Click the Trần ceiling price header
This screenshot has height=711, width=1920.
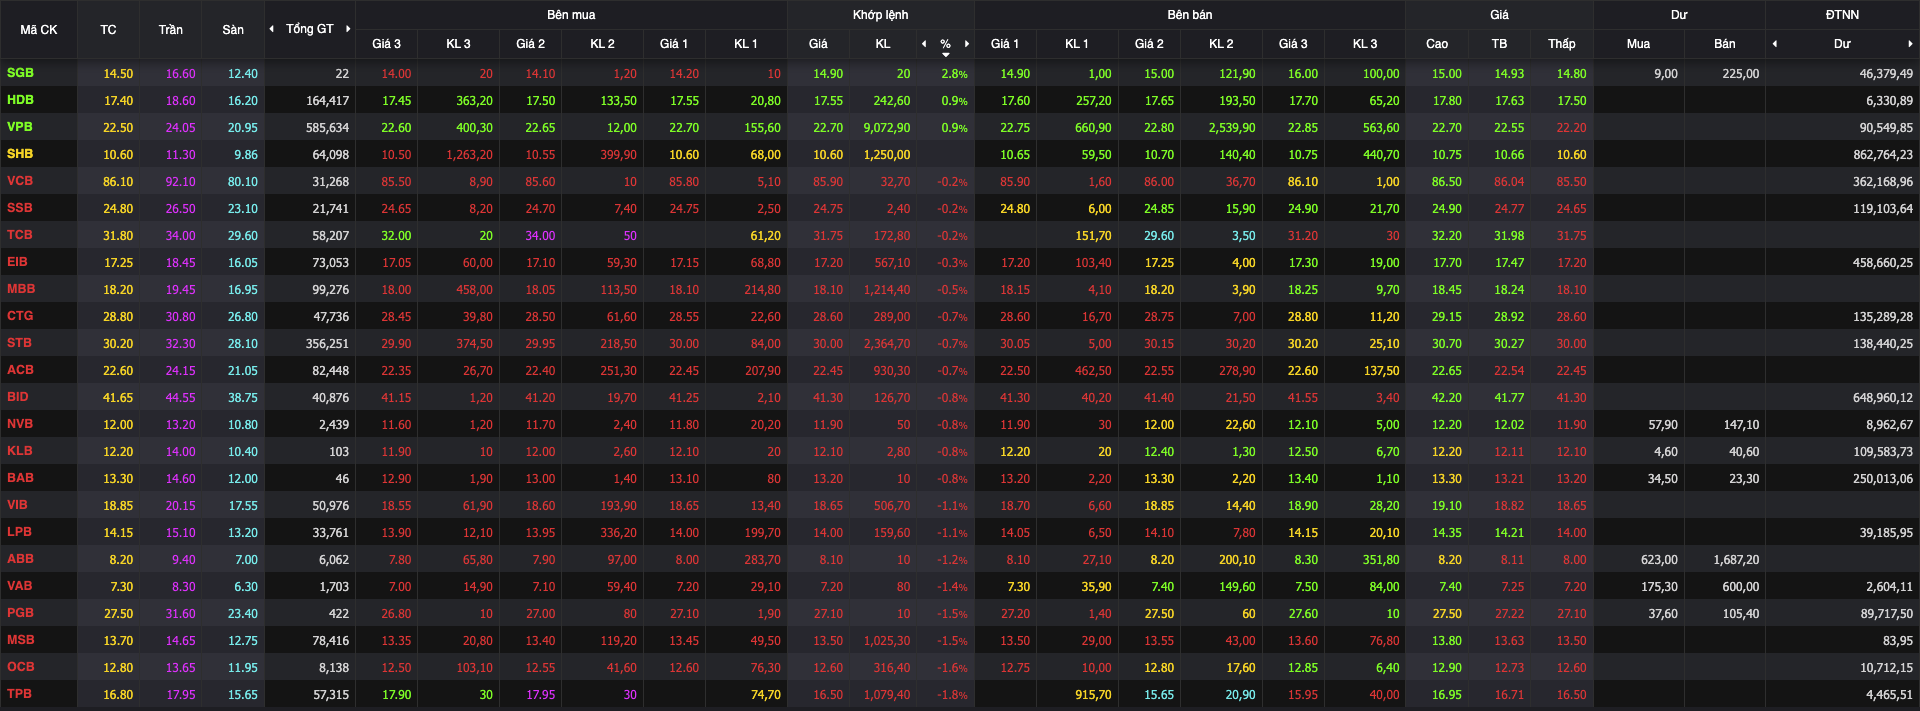(171, 30)
